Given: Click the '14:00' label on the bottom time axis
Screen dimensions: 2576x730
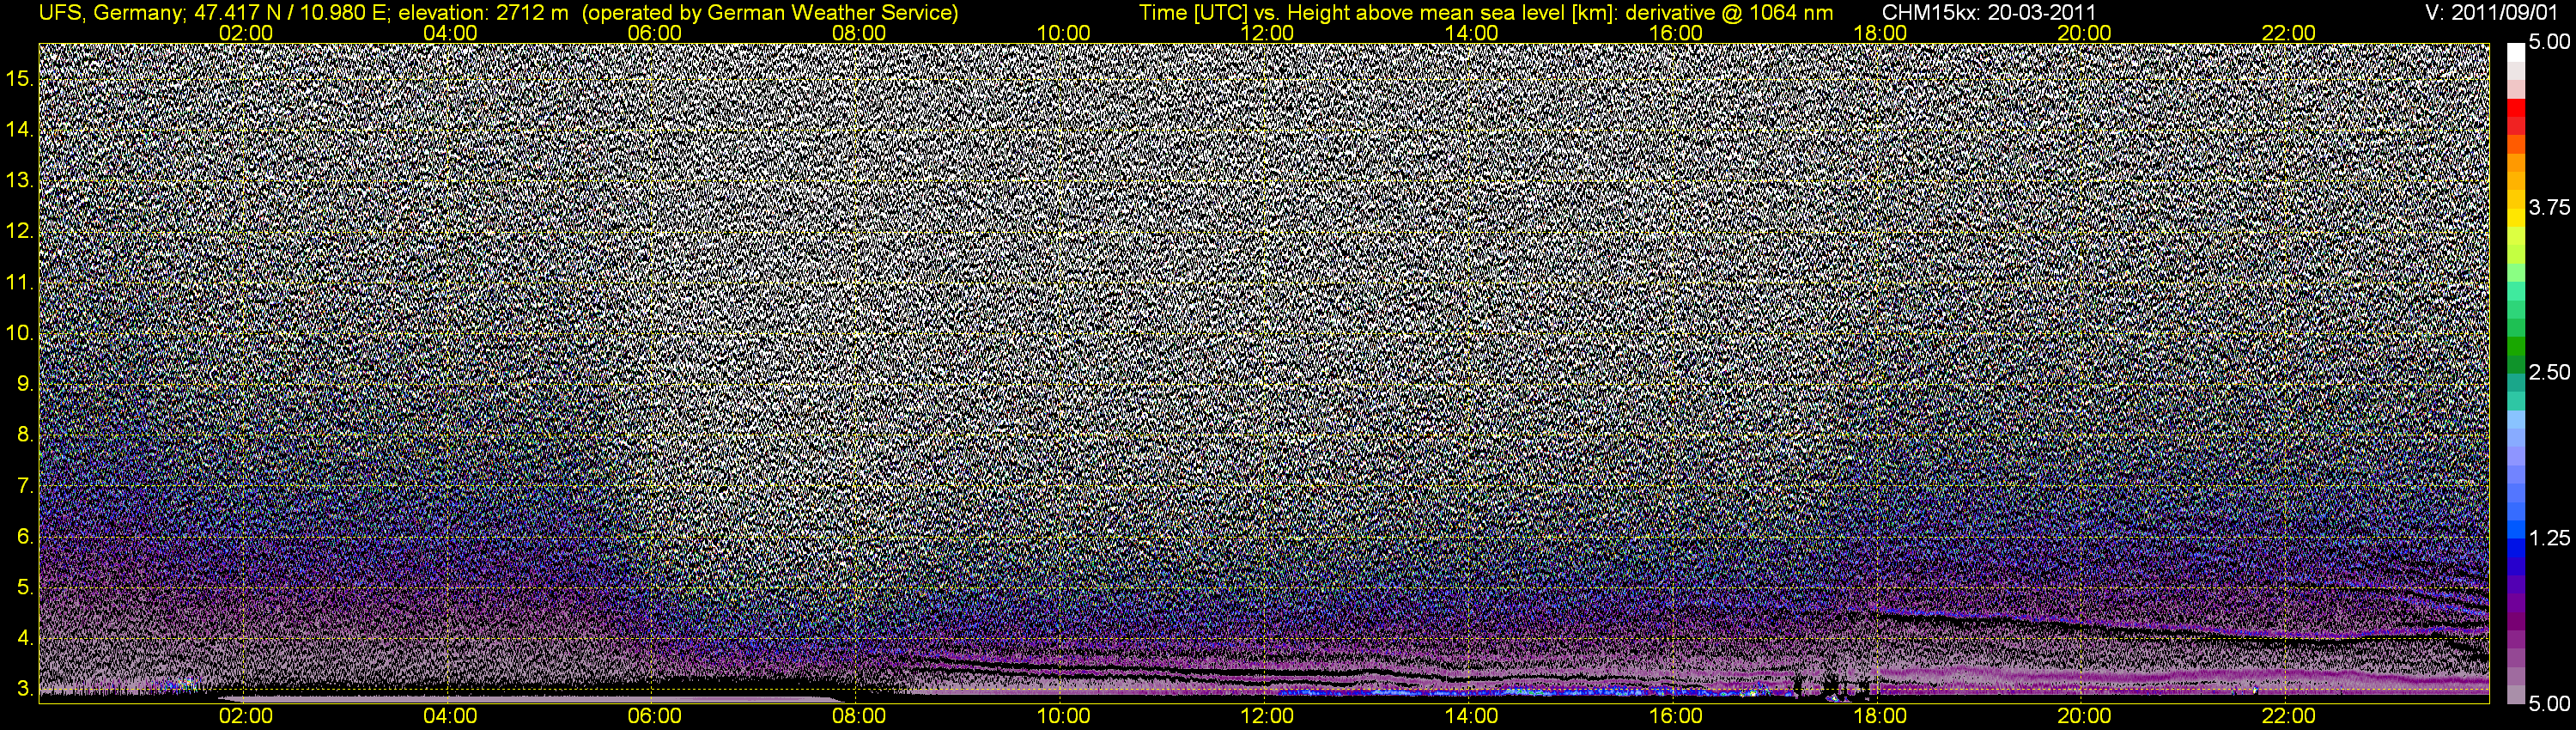Looking at the screenshot, I should click(x=1472, y=716).
